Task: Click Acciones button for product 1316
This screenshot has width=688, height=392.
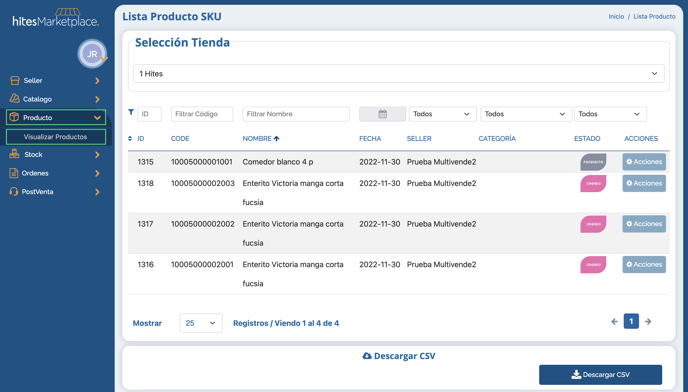Action: click(x=644, y=264)
